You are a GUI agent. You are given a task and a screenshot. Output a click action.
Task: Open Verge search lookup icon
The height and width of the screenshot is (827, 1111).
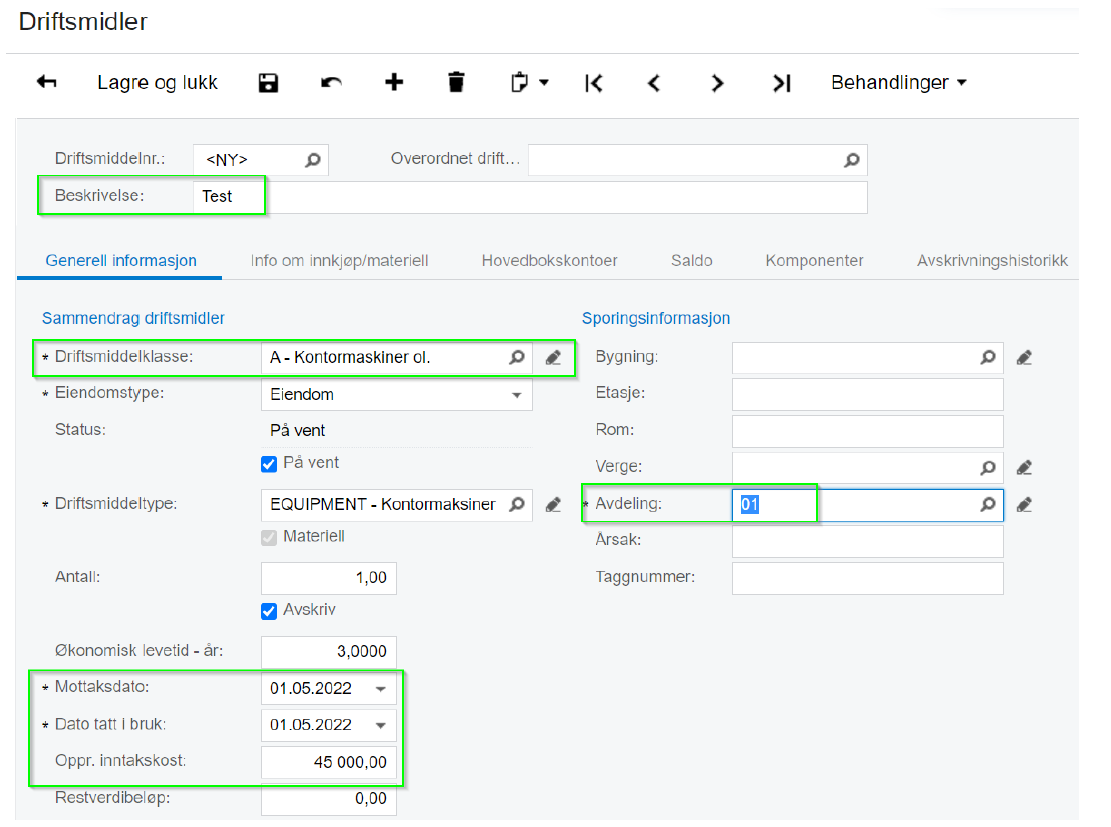988,468
